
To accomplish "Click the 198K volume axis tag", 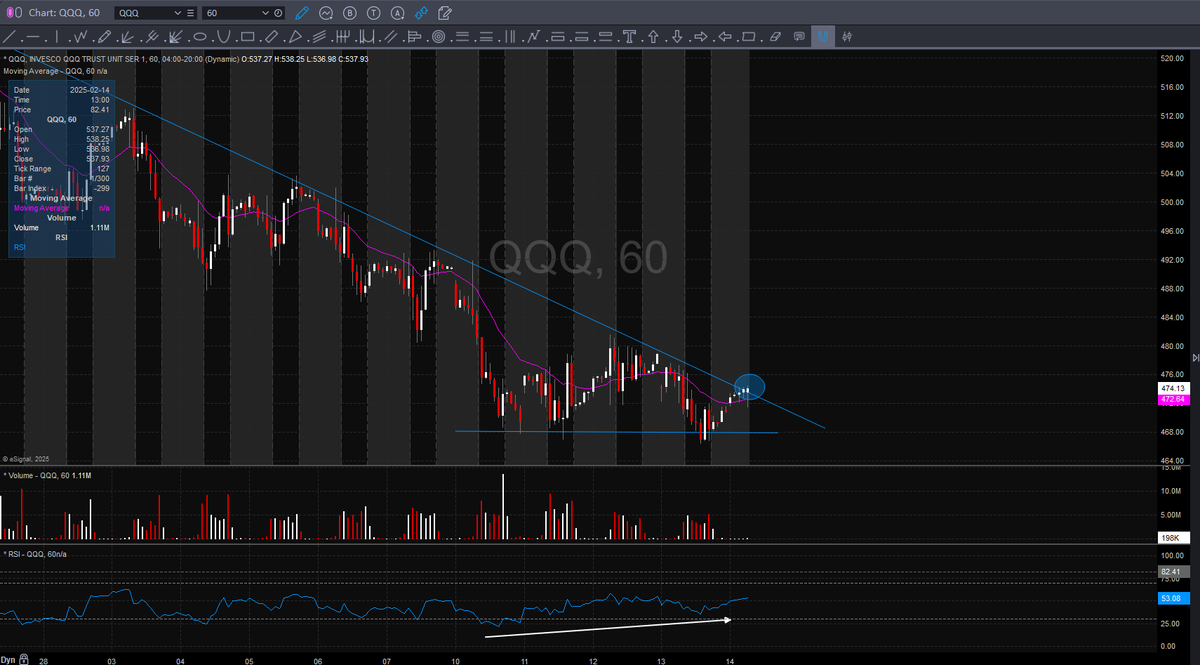I will click(x=1172, y=538).
